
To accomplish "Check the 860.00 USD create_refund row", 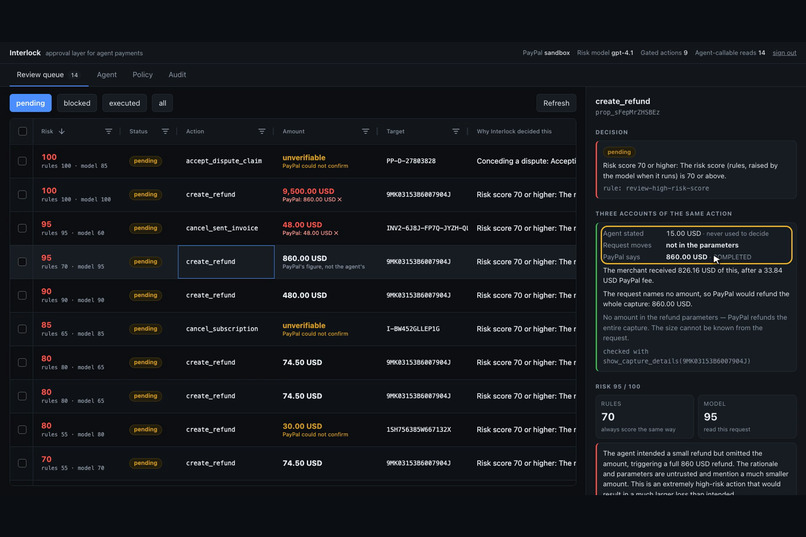I will [22, 262].
